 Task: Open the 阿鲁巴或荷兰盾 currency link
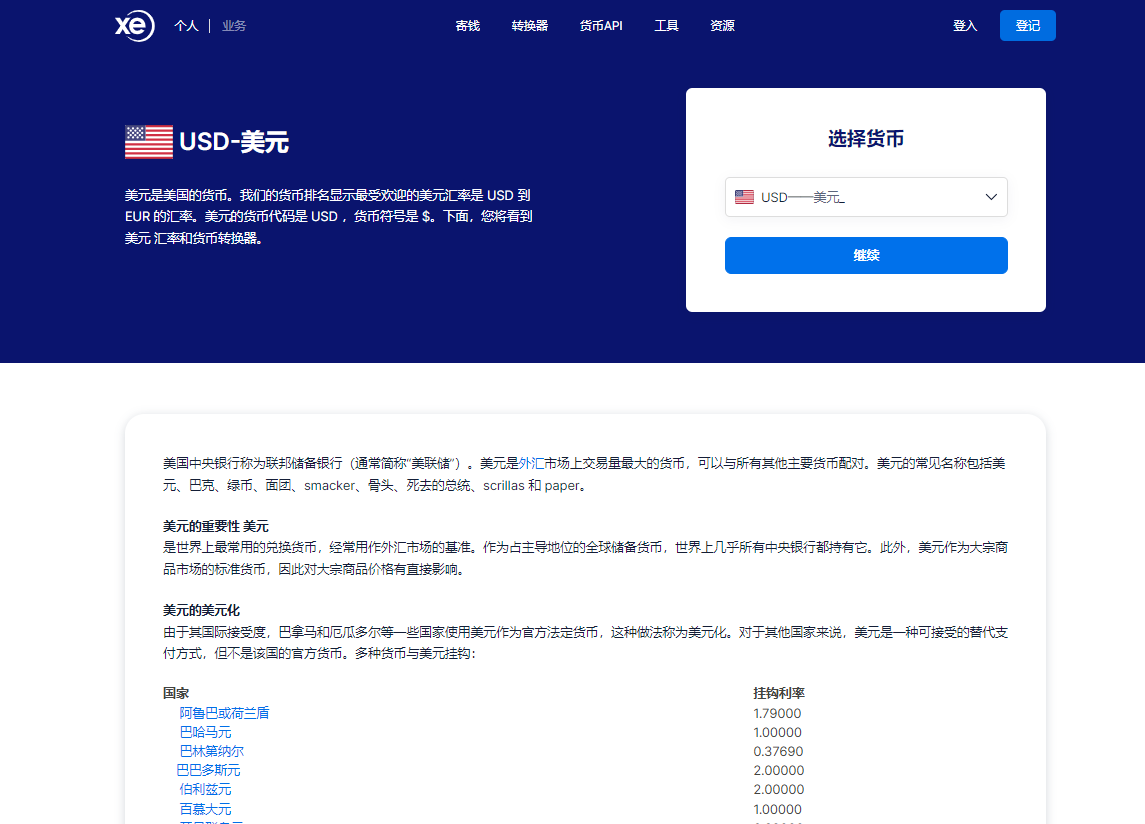coord(224,713)
